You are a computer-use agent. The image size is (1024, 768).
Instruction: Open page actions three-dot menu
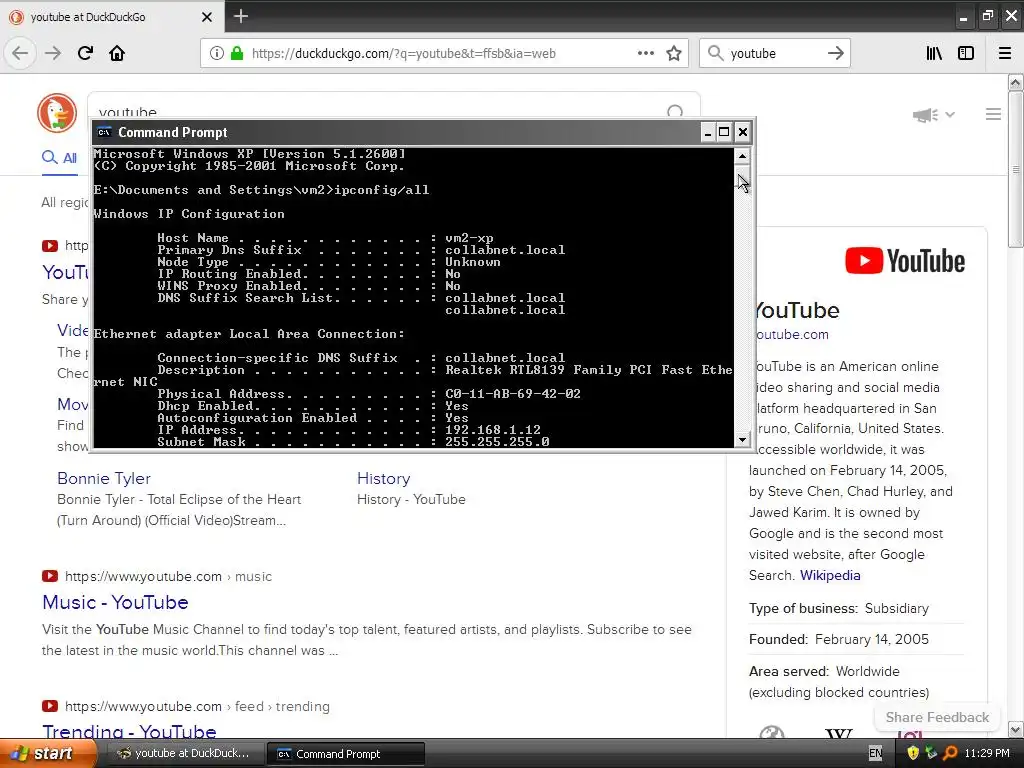point(646,53)
